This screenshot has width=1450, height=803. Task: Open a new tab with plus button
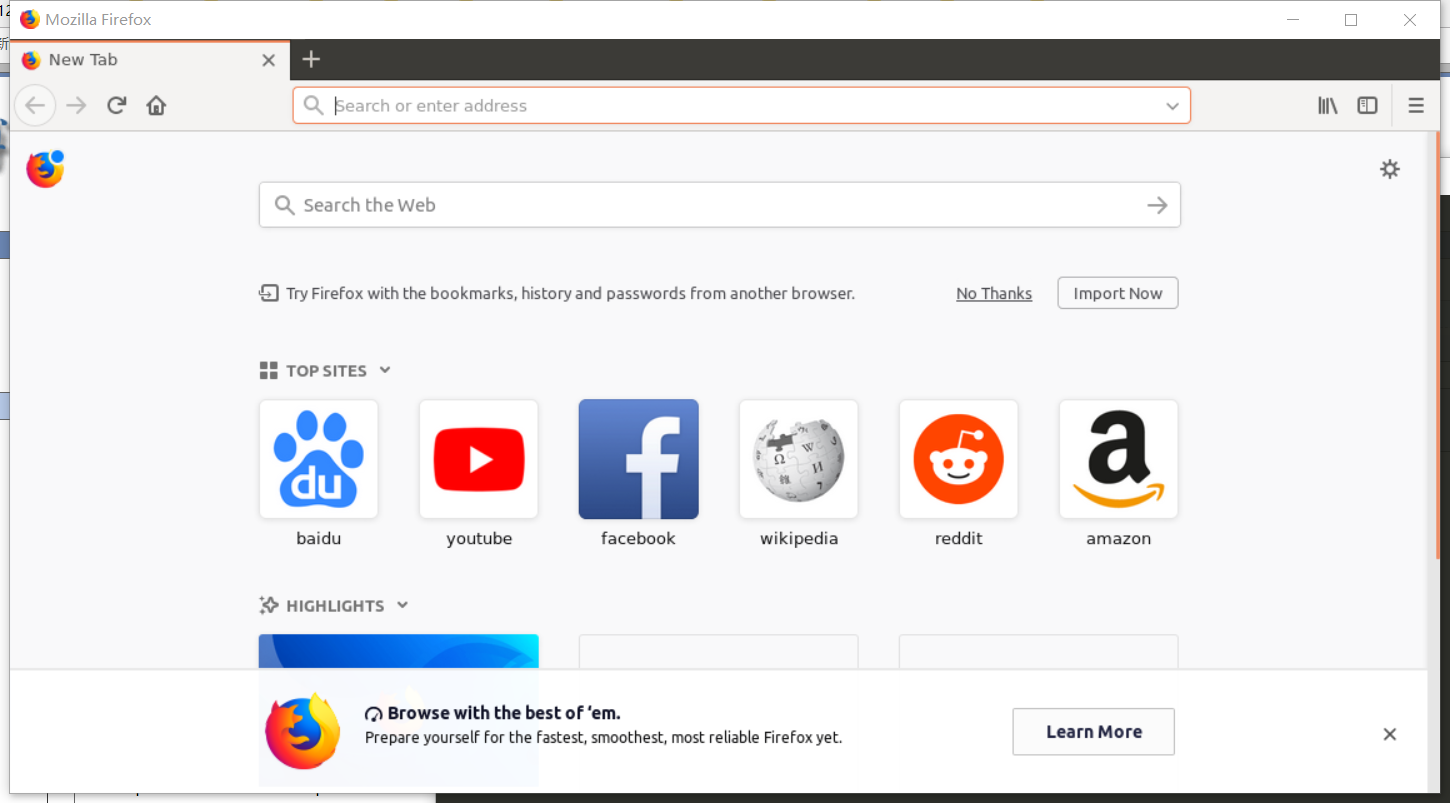coord(311,59)
